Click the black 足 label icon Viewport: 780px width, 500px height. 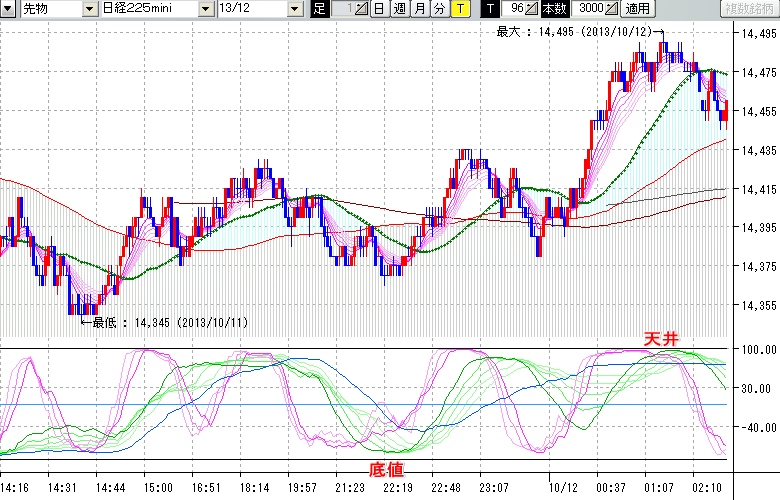coord(319,9)
